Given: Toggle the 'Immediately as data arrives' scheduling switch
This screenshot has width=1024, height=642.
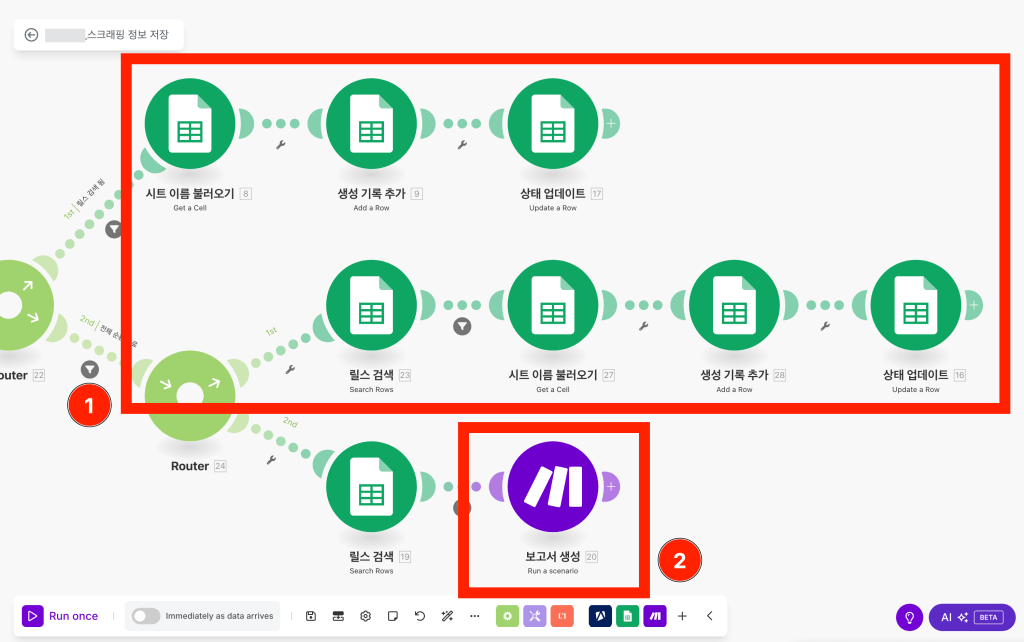Looking at the screenshot, I should (x=146, y=616).
